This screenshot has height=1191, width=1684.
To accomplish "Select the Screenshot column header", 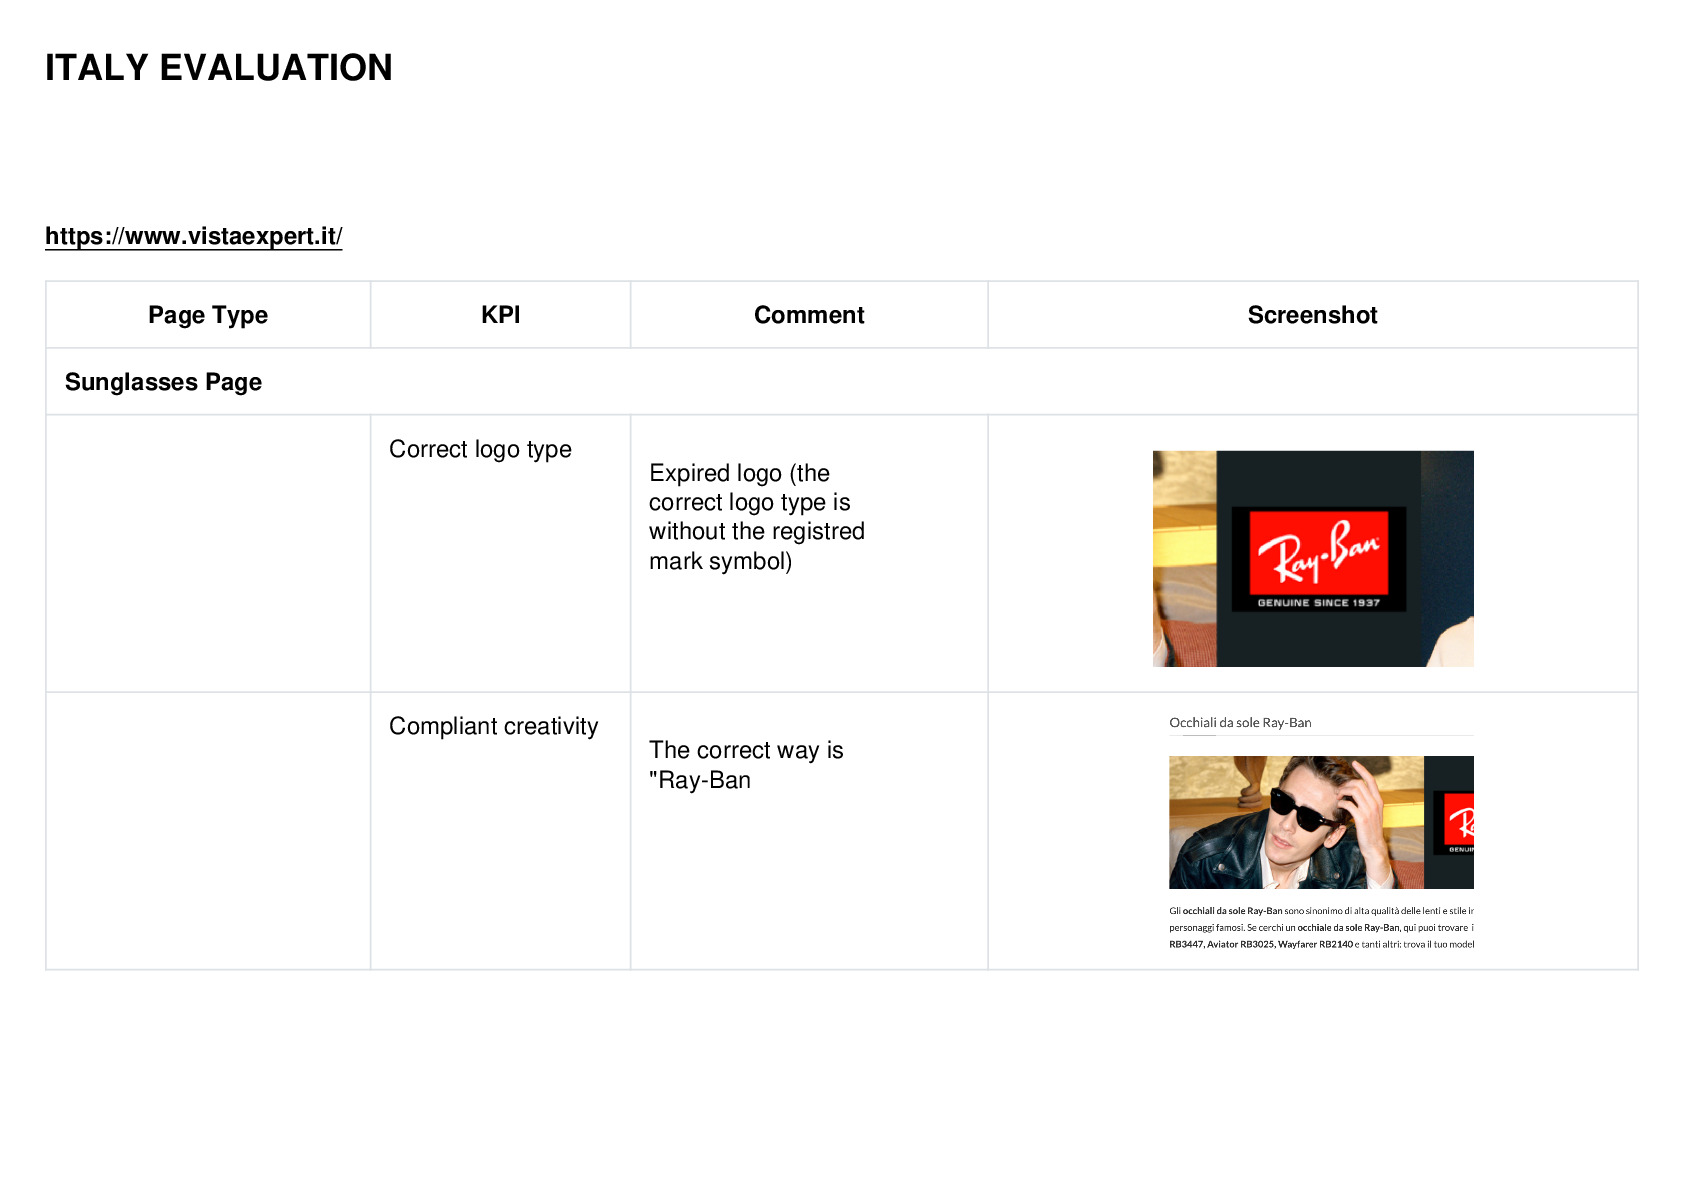I will [1313, 315].
